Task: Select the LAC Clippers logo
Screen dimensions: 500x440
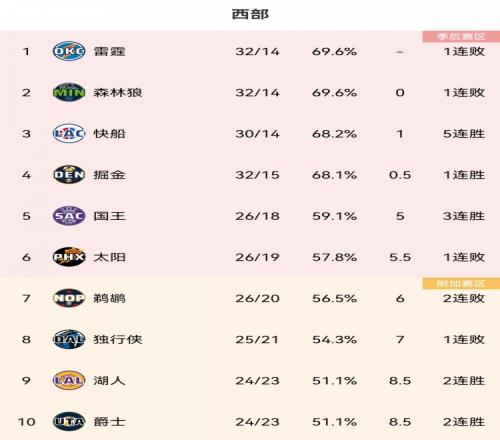Action: 69,133
